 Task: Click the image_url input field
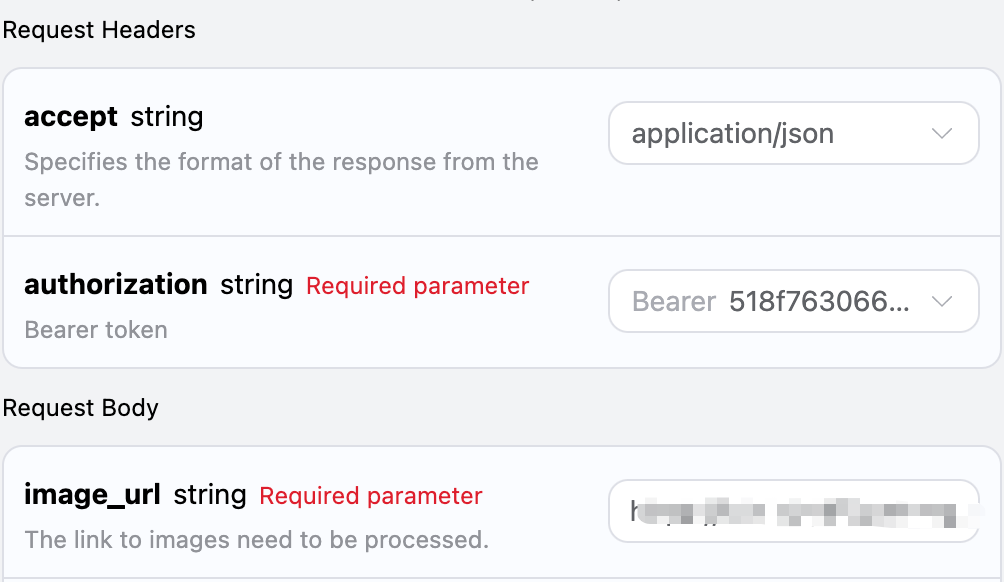792,511
